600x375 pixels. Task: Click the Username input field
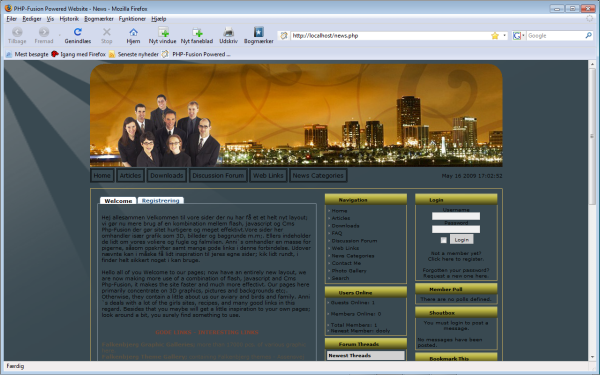(x=456, y=216)
